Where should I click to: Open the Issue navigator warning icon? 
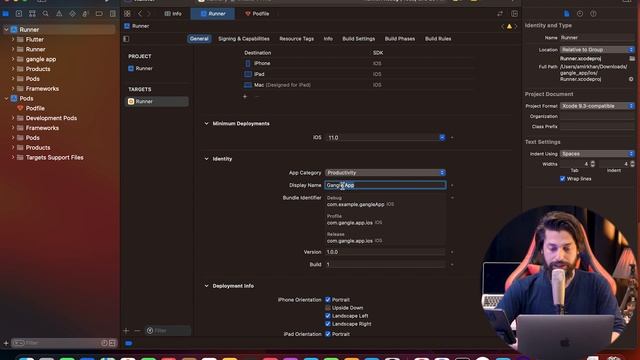click(x=59, y=13)
